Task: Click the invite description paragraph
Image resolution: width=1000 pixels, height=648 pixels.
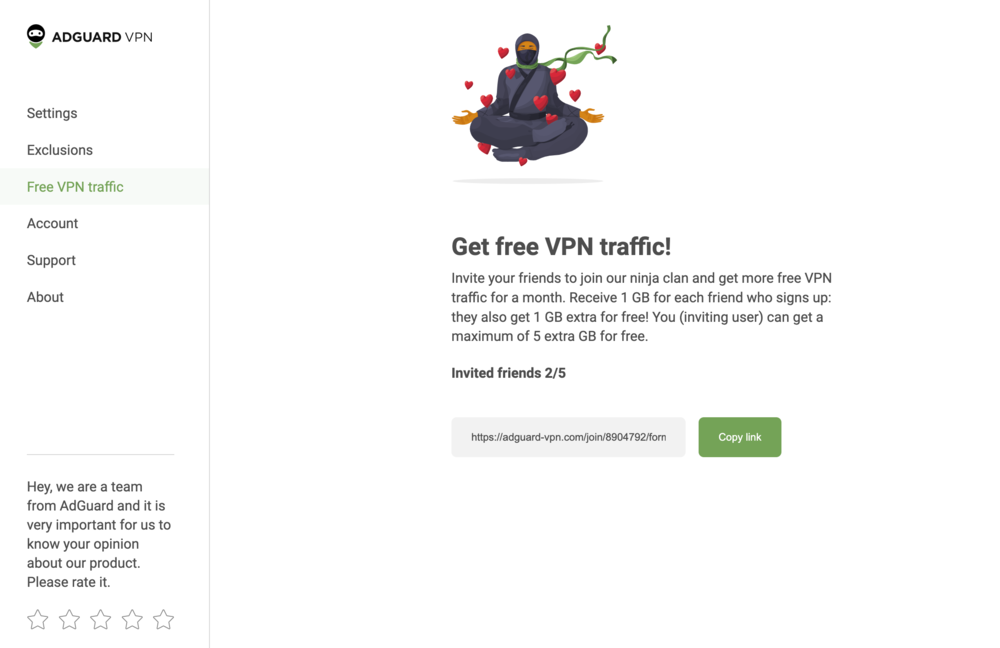Action: [642, 307]
